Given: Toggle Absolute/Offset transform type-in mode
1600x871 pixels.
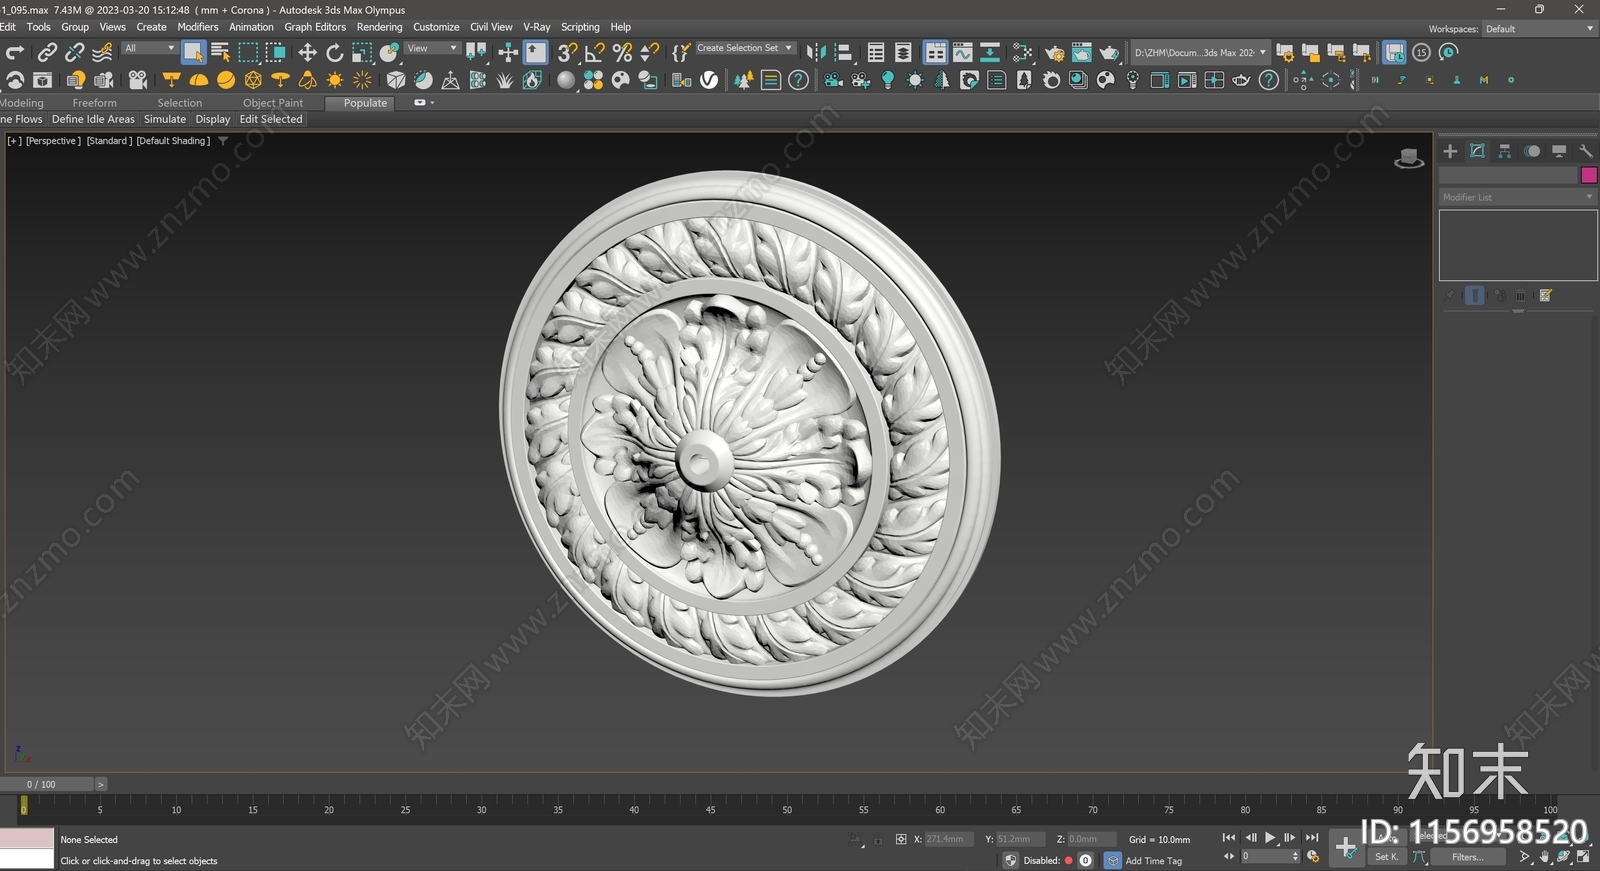Looking at the screenshot, I should tap(901, 839).
